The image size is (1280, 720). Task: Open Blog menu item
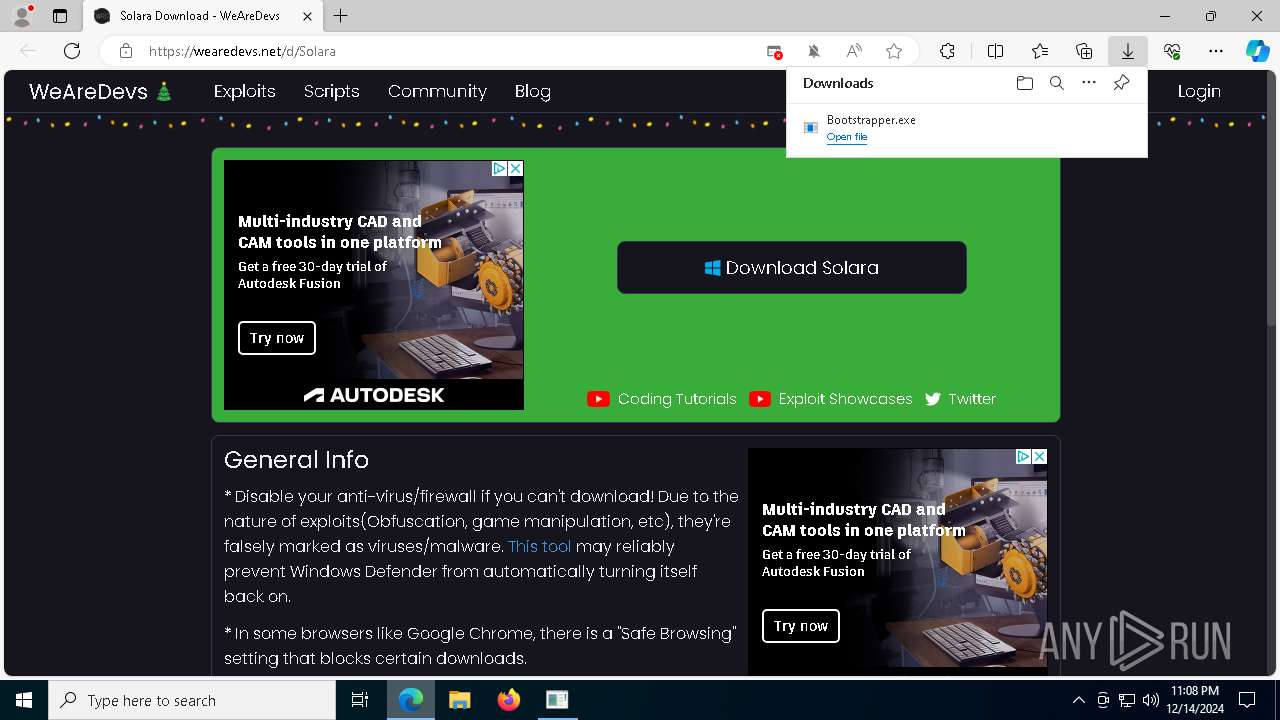pyautogui.click(x=533, y=91)
